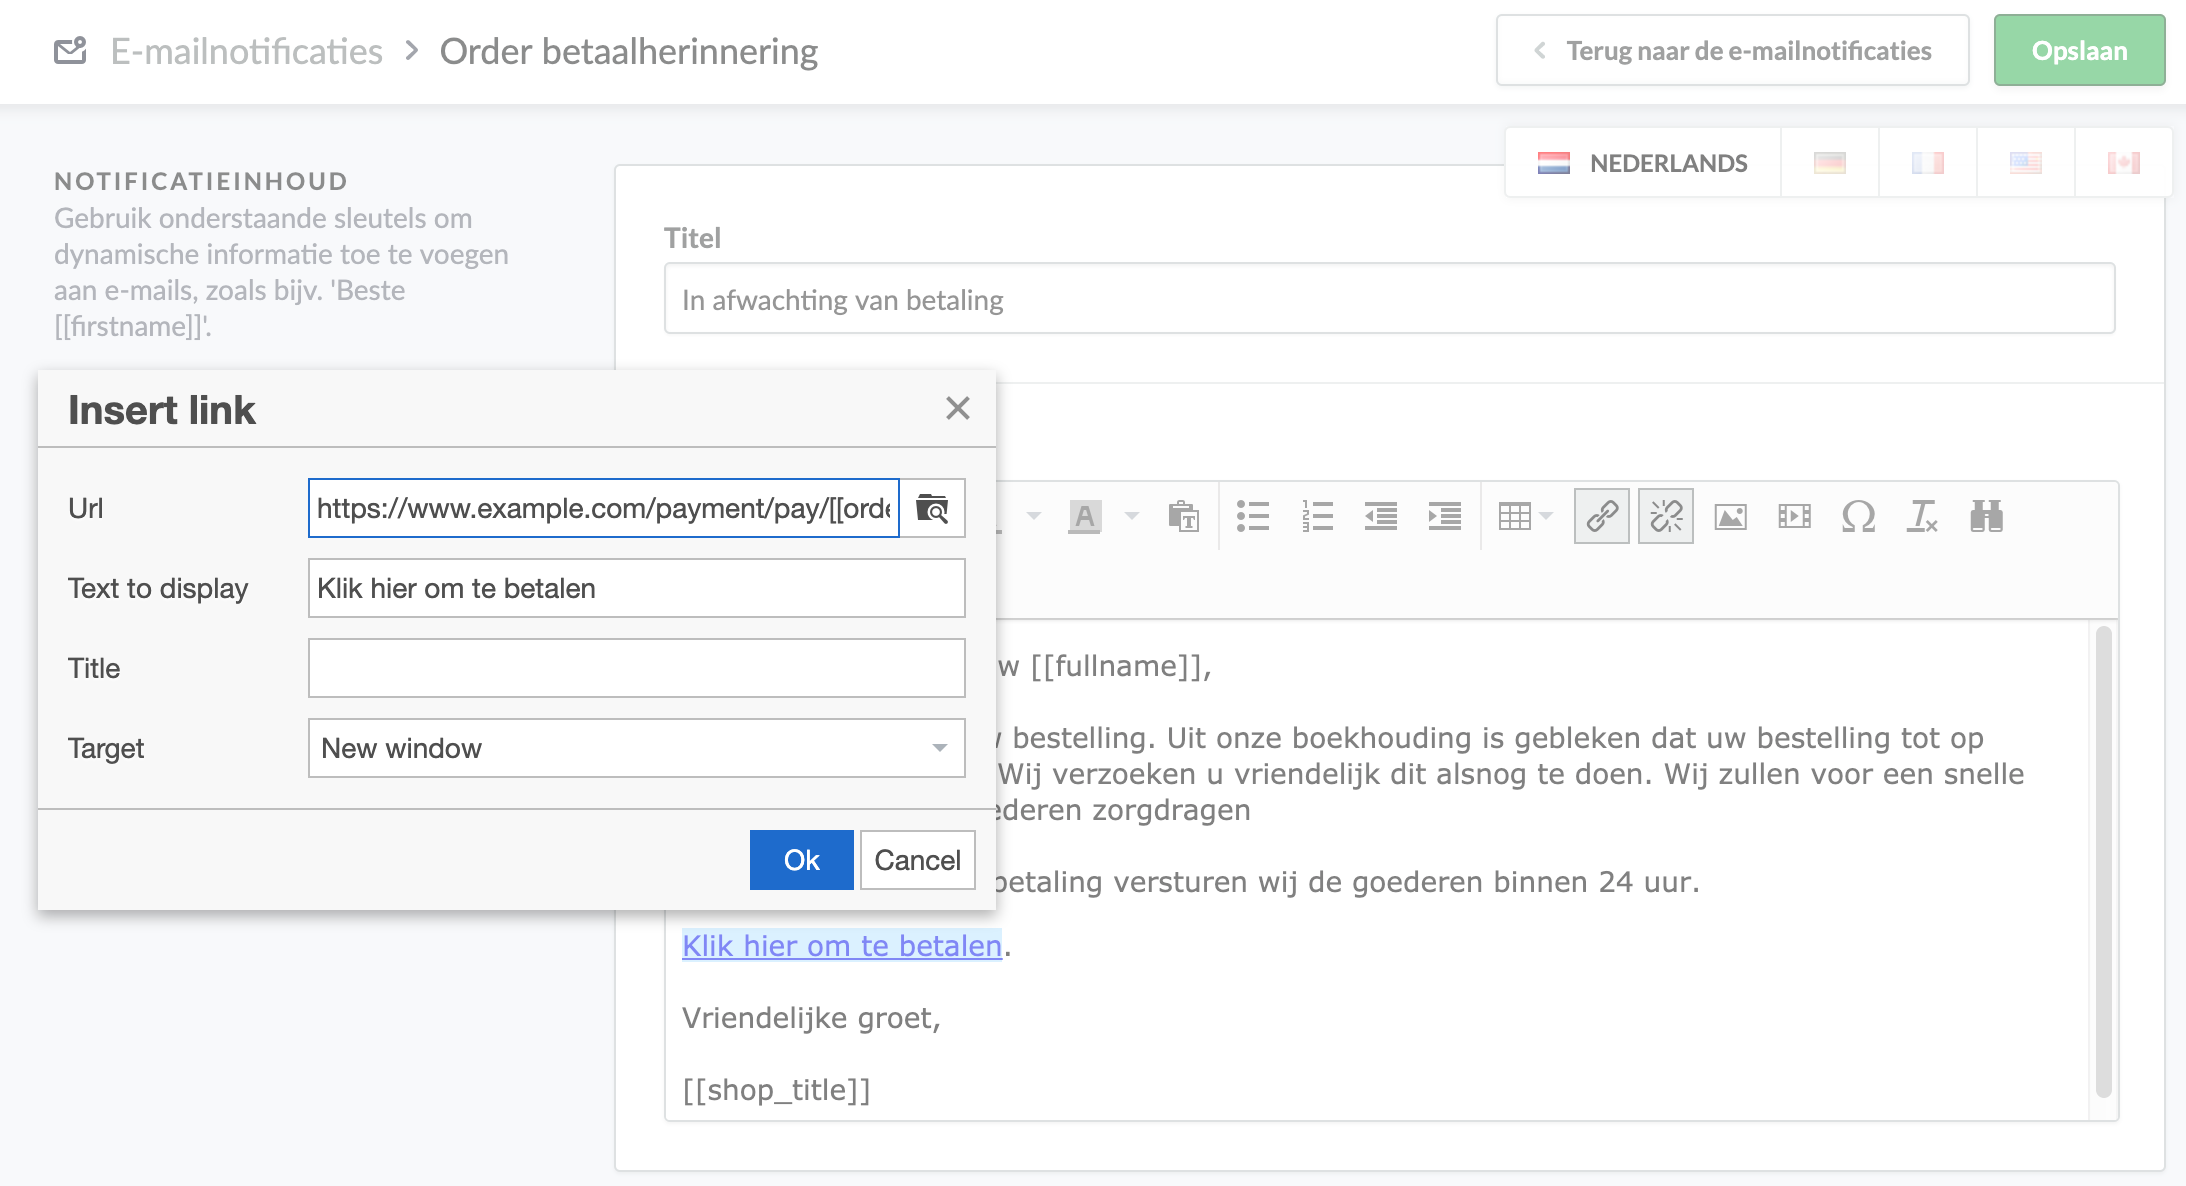The width and height of the screenshot is (2186, 1186).
Task: Open the text color dropdown arrow beside dialog
Action: coord(1034,516)
